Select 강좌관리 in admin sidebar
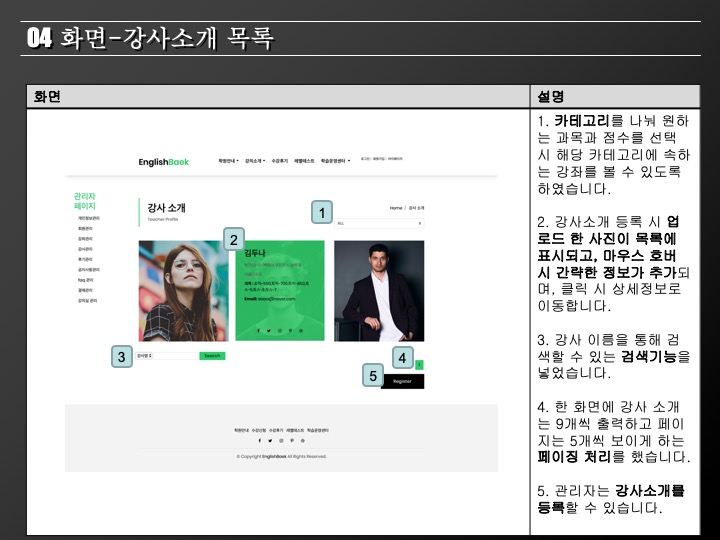720x540 pixels. point(85,239)
